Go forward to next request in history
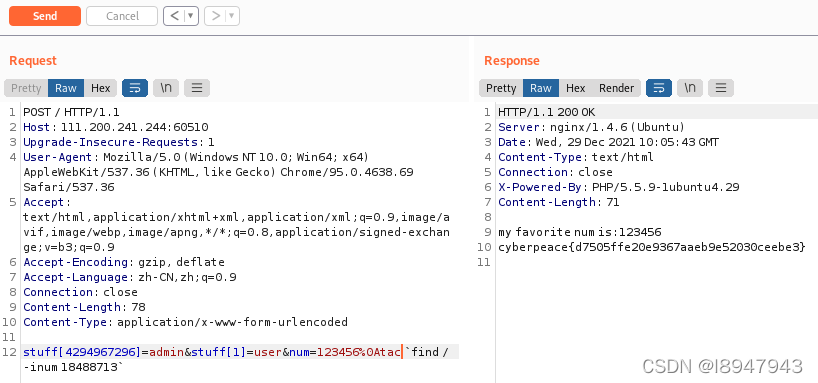Image resolution: width=818 pixels, height=383 pixels. pos(215,16)
